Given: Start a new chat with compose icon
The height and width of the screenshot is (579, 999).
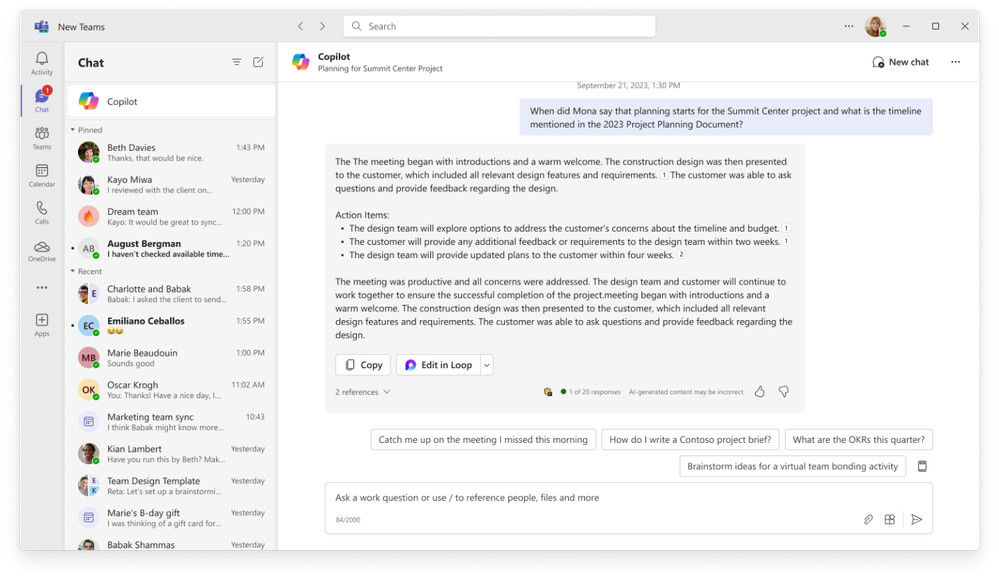Looking at the screenshot, I should (258, 62).
